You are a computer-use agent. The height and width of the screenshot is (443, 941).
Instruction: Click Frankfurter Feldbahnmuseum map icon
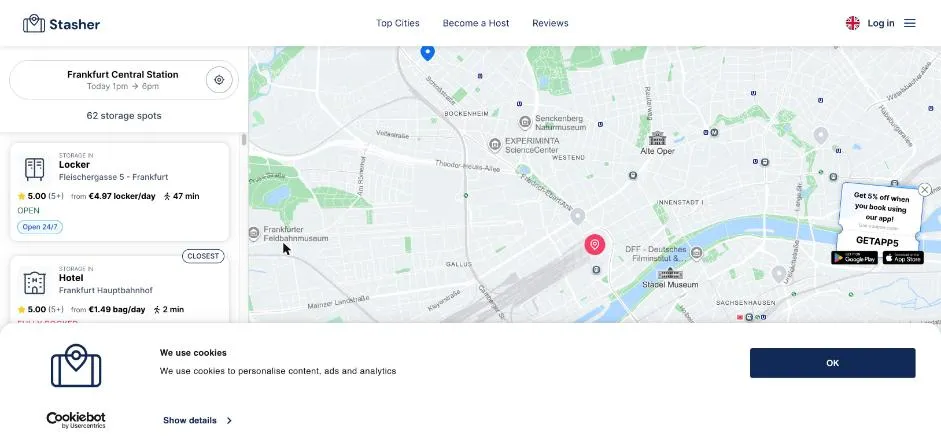[254, 232]
